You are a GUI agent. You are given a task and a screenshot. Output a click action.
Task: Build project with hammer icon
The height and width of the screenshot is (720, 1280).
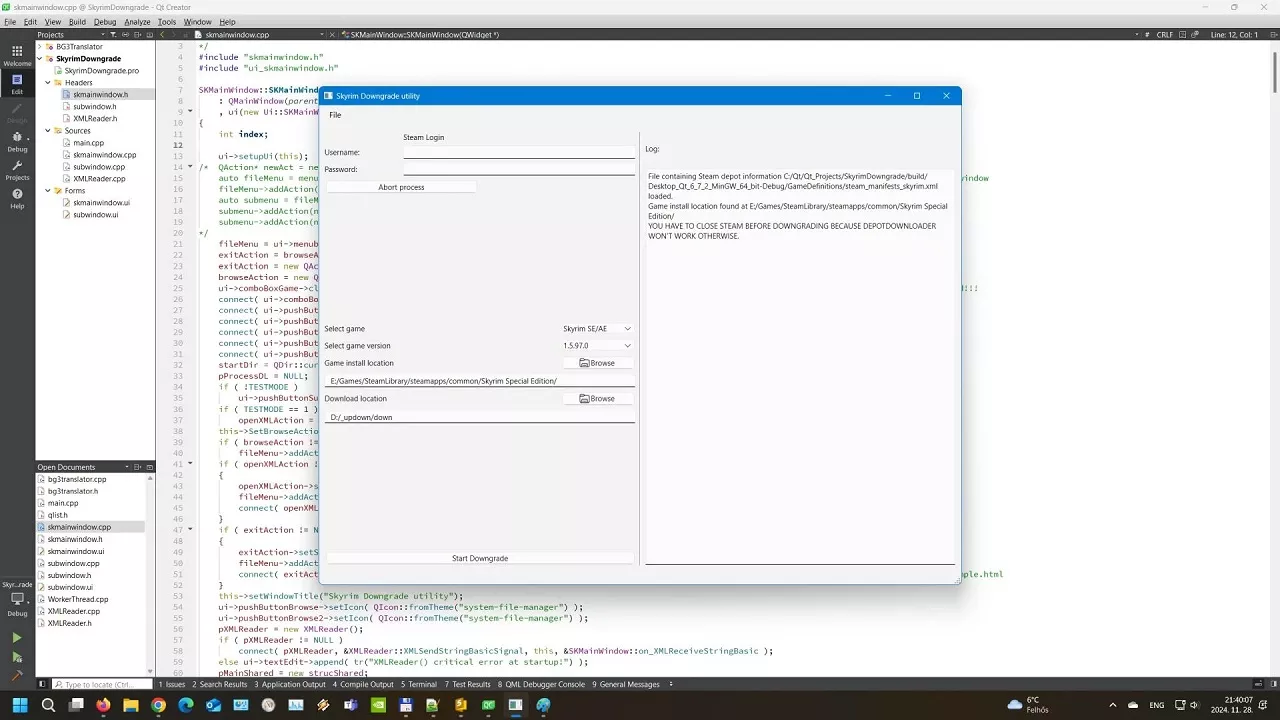click(17, 676)
